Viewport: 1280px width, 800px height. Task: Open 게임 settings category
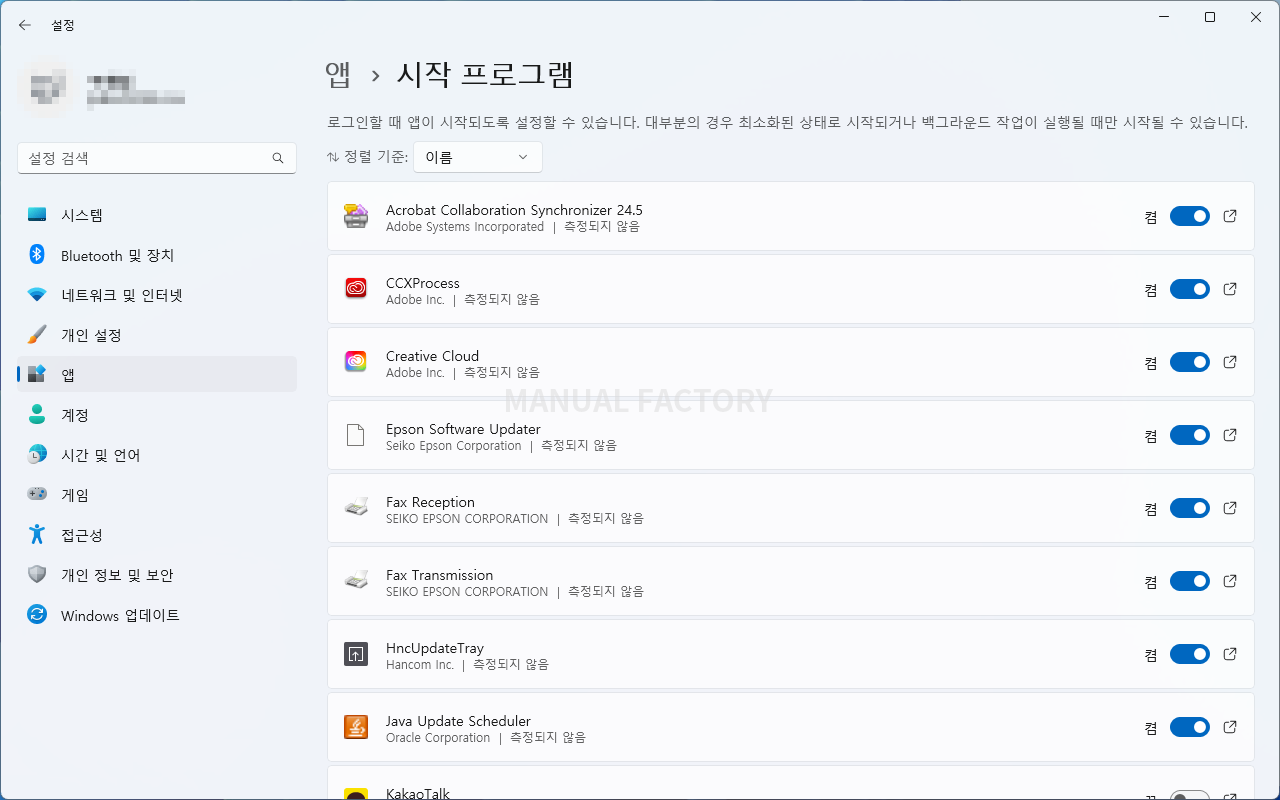click(x=157, y=495)
